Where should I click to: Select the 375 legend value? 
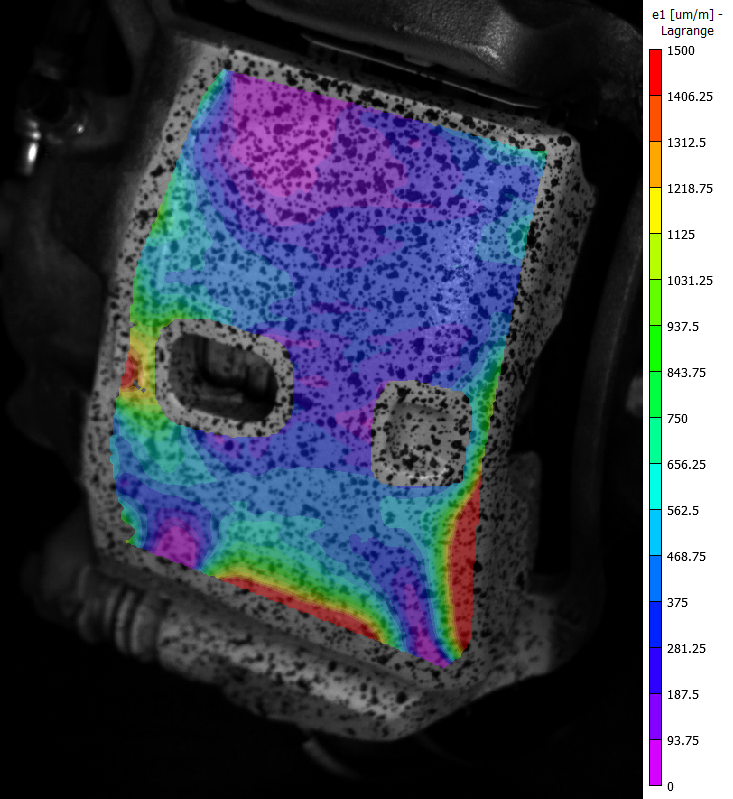pyautogui.click(x=677, y=603)
